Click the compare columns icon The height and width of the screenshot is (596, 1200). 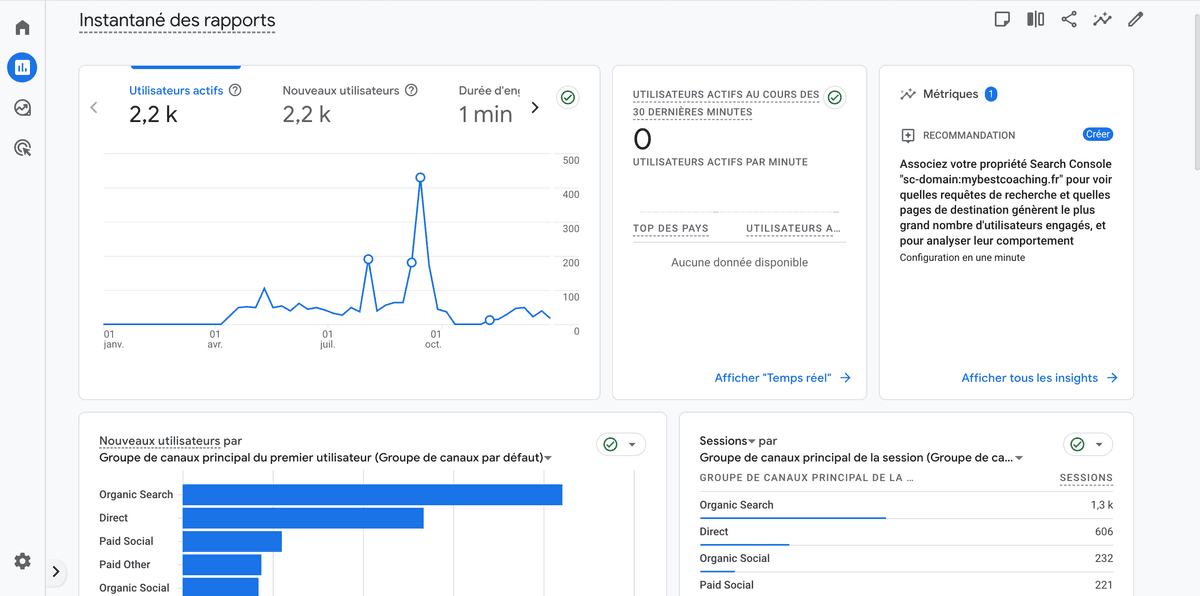pyautogui.click(x=1035, y=19)
